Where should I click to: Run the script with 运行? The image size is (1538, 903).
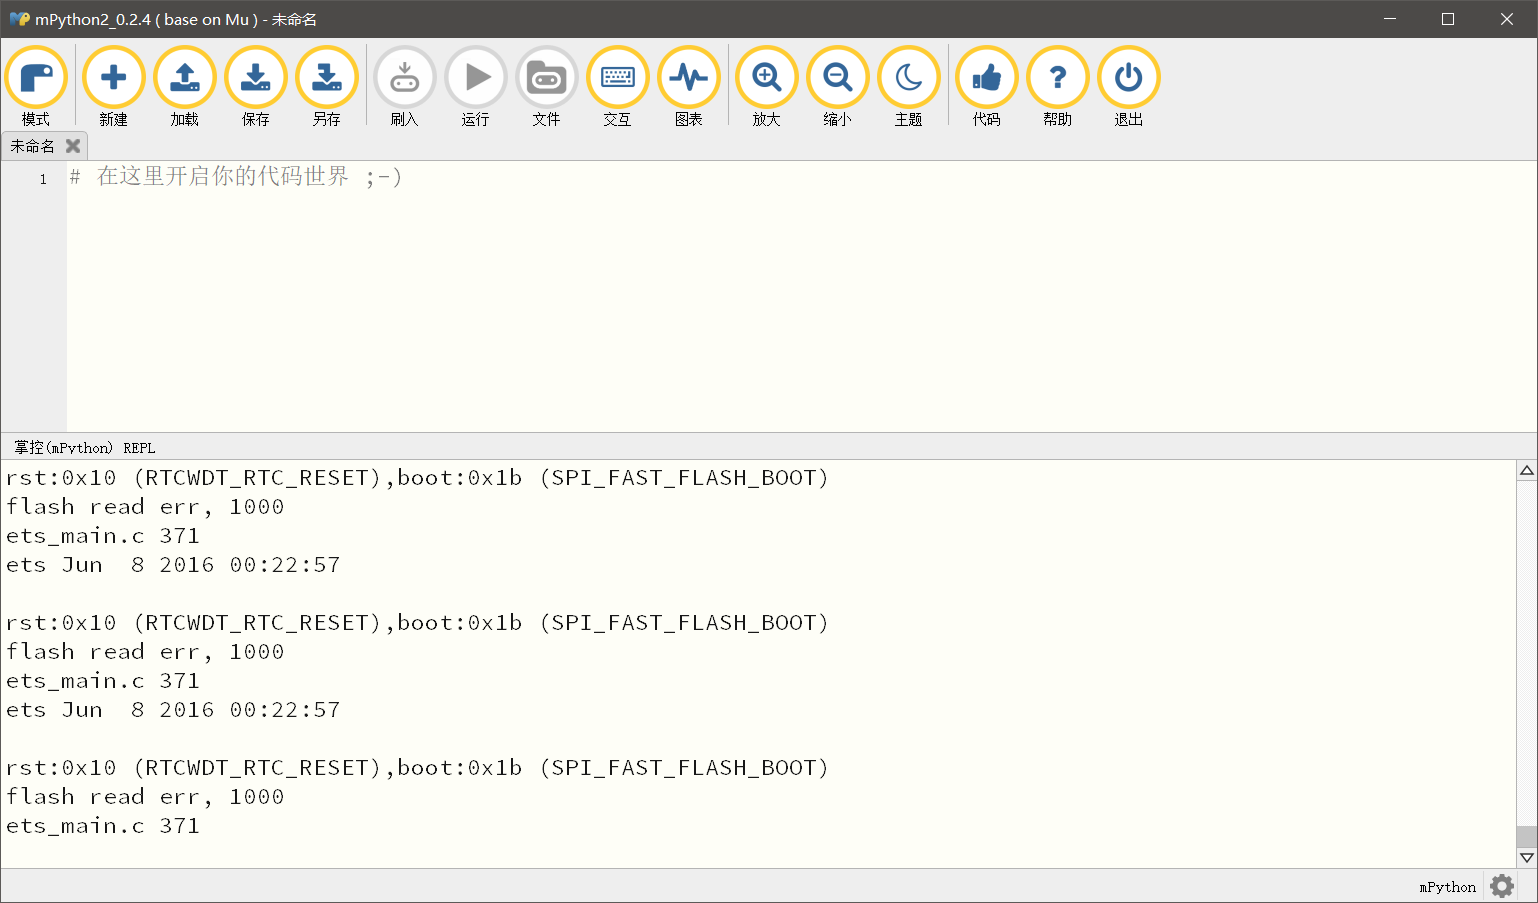point(476,87)
